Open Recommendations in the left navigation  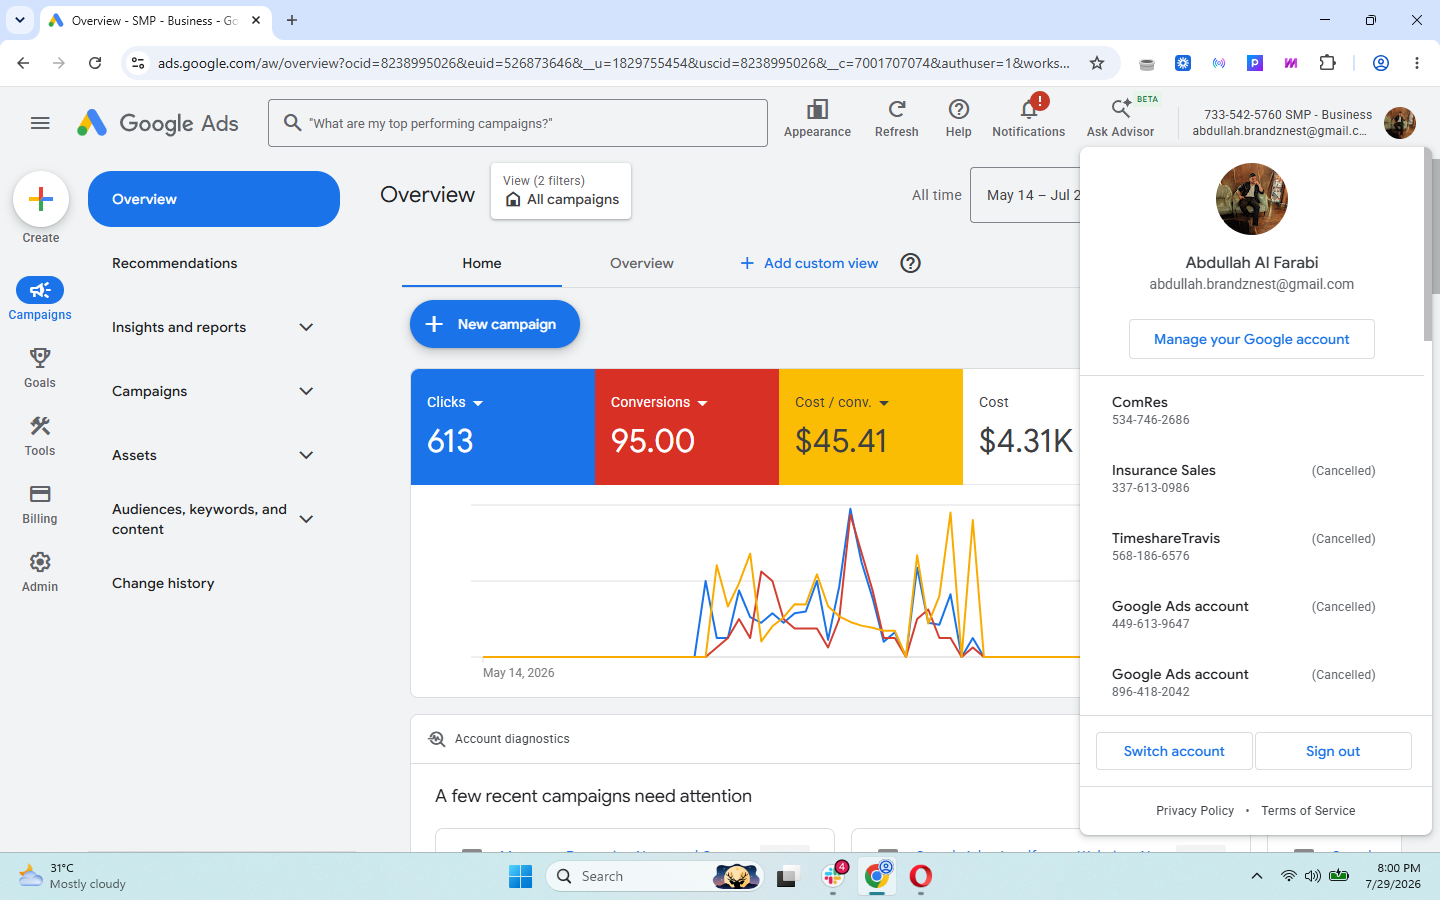tap(175, 263)
